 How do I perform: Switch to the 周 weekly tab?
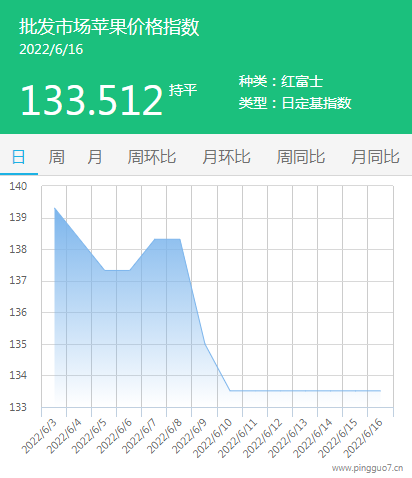click(x=57, y=157)
